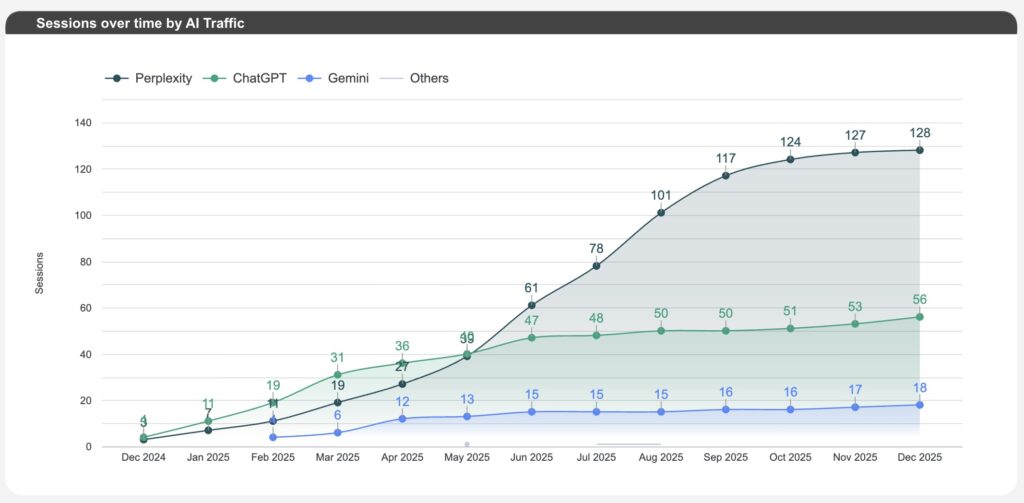
Task: Click the 'Apr 2025' x-axis label
Action: tap(402, 457)
